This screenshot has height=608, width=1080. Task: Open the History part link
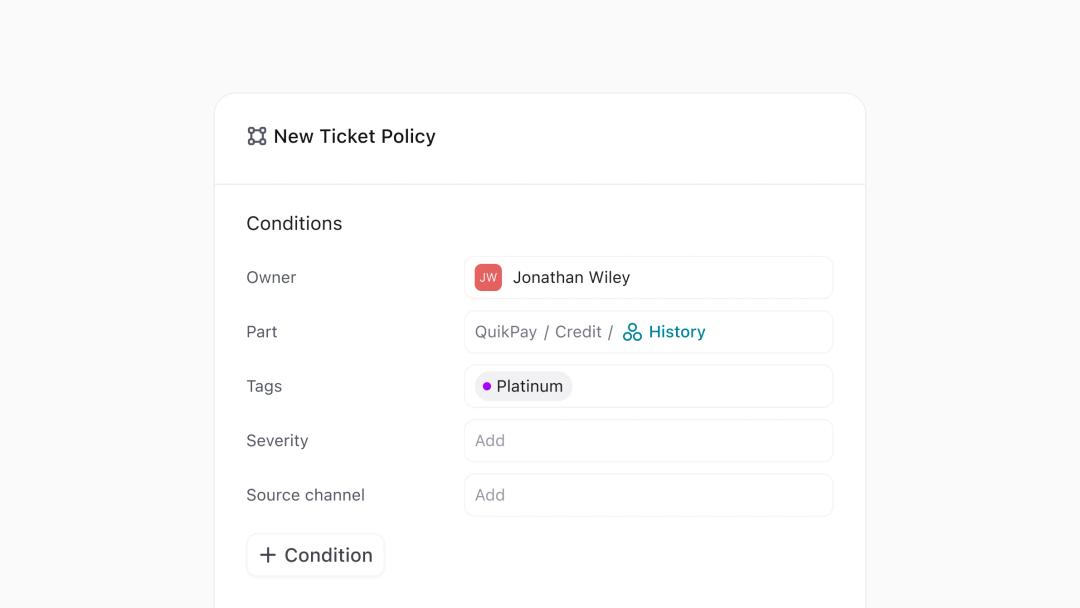click(x=677, y=332)
